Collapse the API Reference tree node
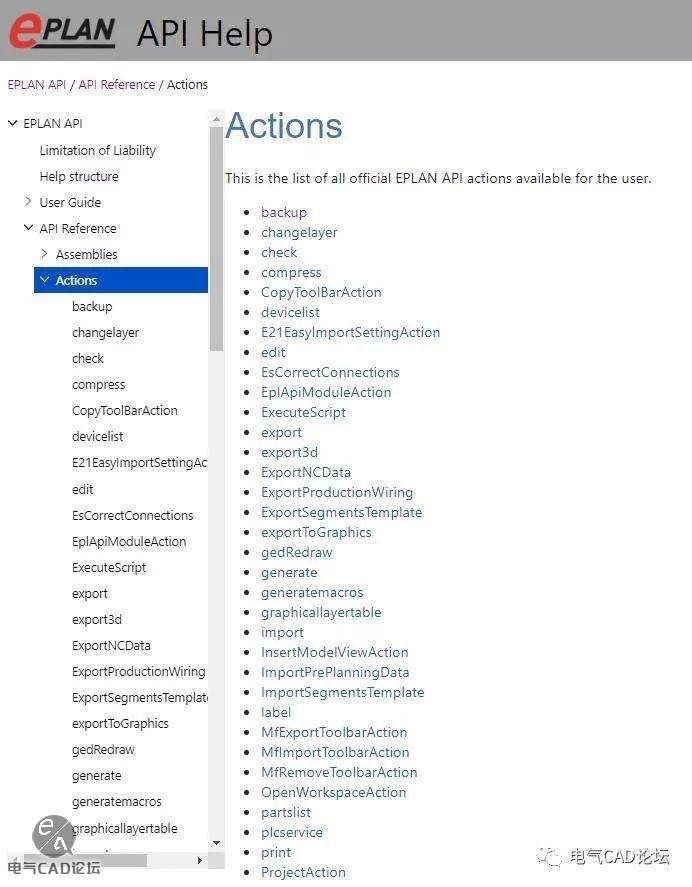 pos(29,228)
